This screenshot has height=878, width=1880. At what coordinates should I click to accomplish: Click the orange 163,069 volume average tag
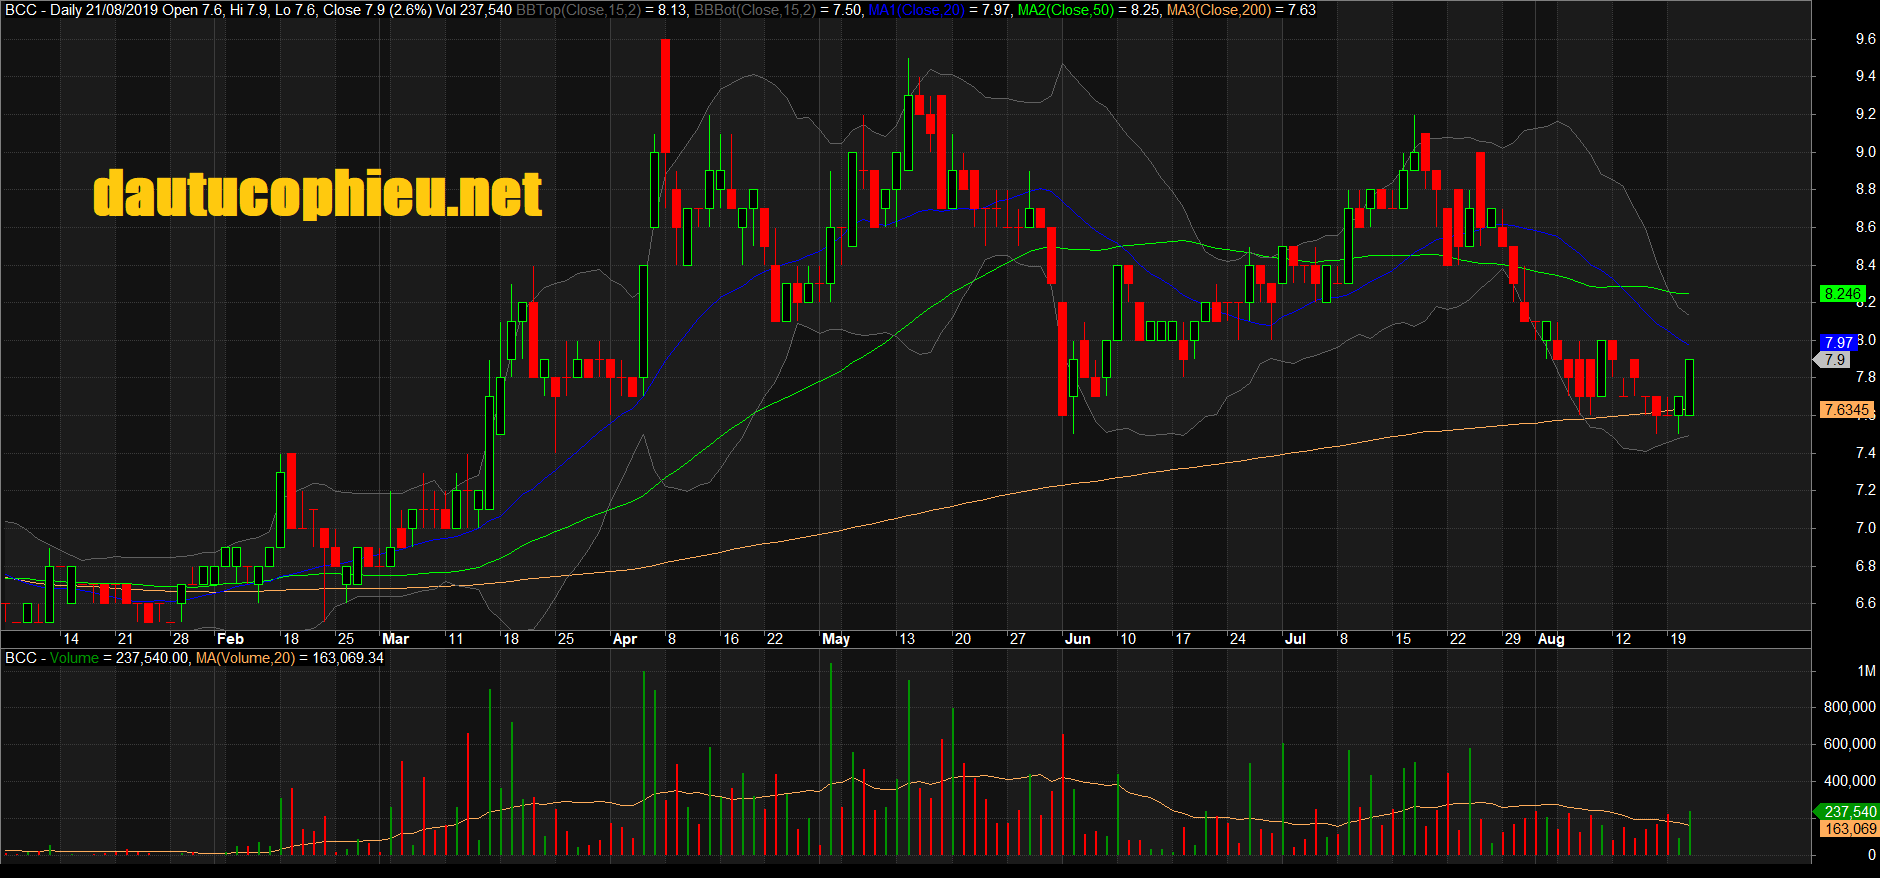[1849, 829]
